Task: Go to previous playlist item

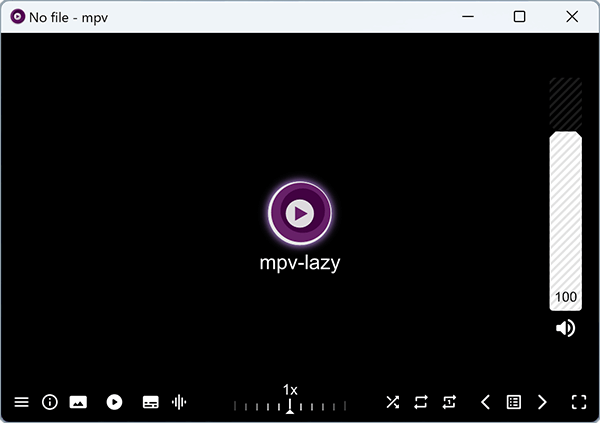Action: click(x=485, y=402)
